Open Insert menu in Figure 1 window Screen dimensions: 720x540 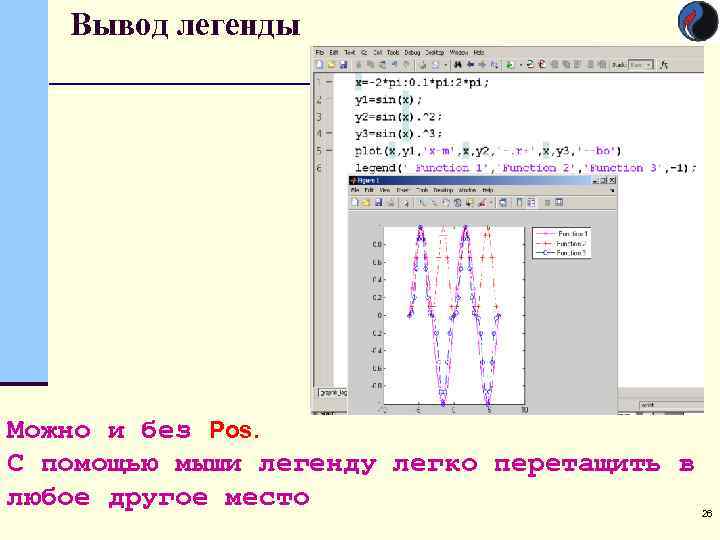[403, 190]
